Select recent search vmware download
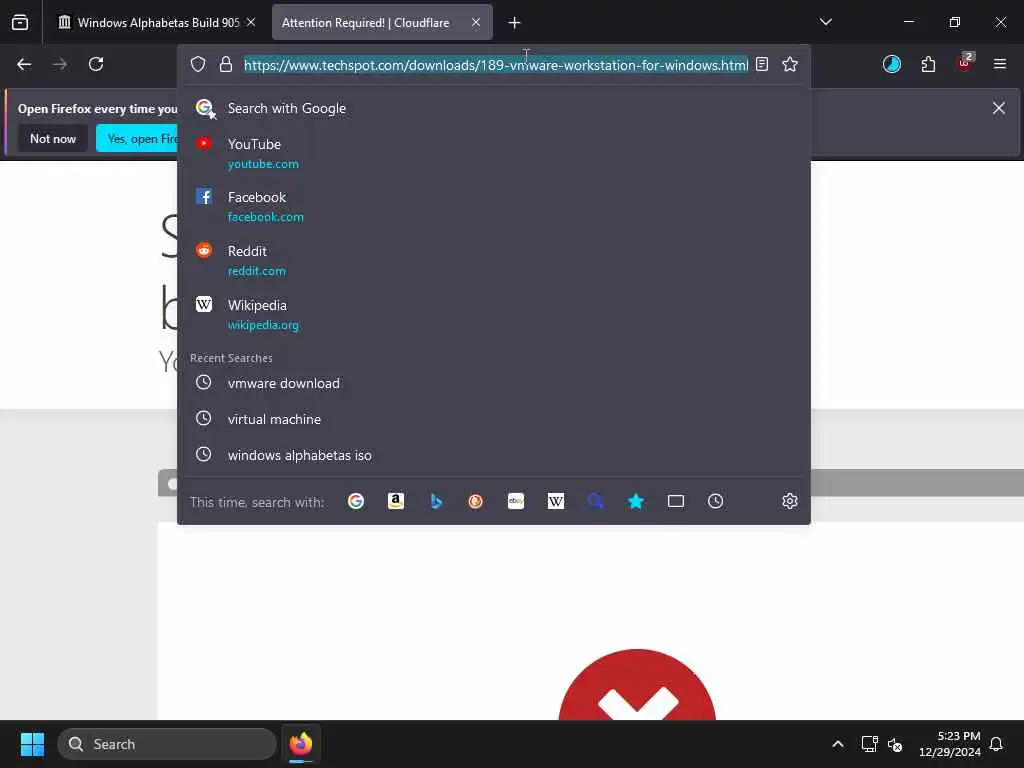 tap(494, 383)
